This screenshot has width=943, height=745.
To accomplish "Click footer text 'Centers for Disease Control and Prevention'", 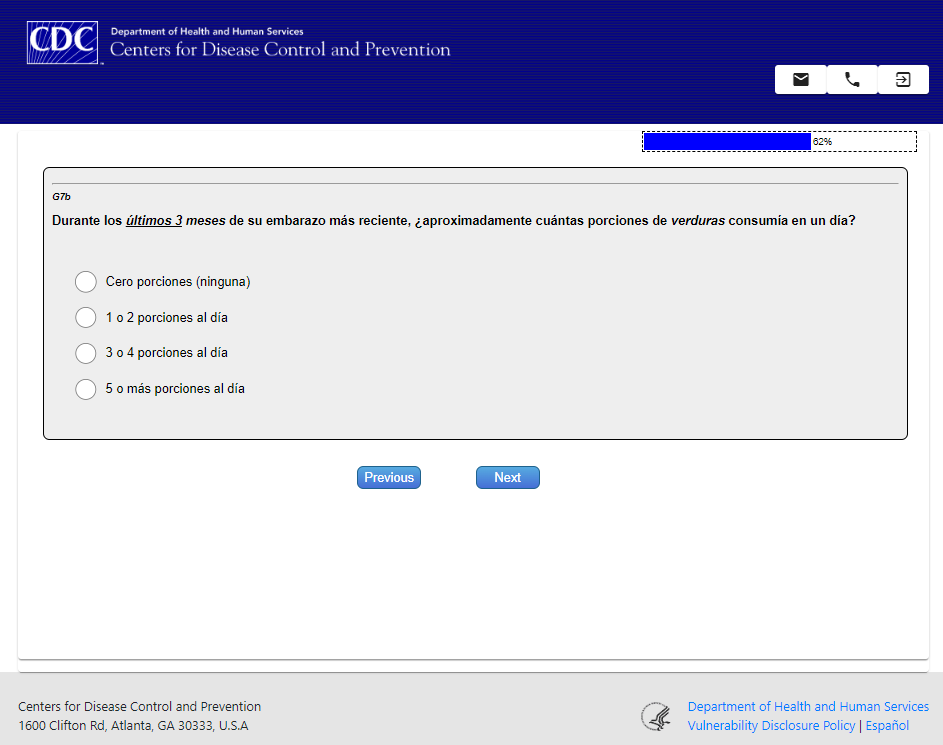I will [x=140, y=707].
